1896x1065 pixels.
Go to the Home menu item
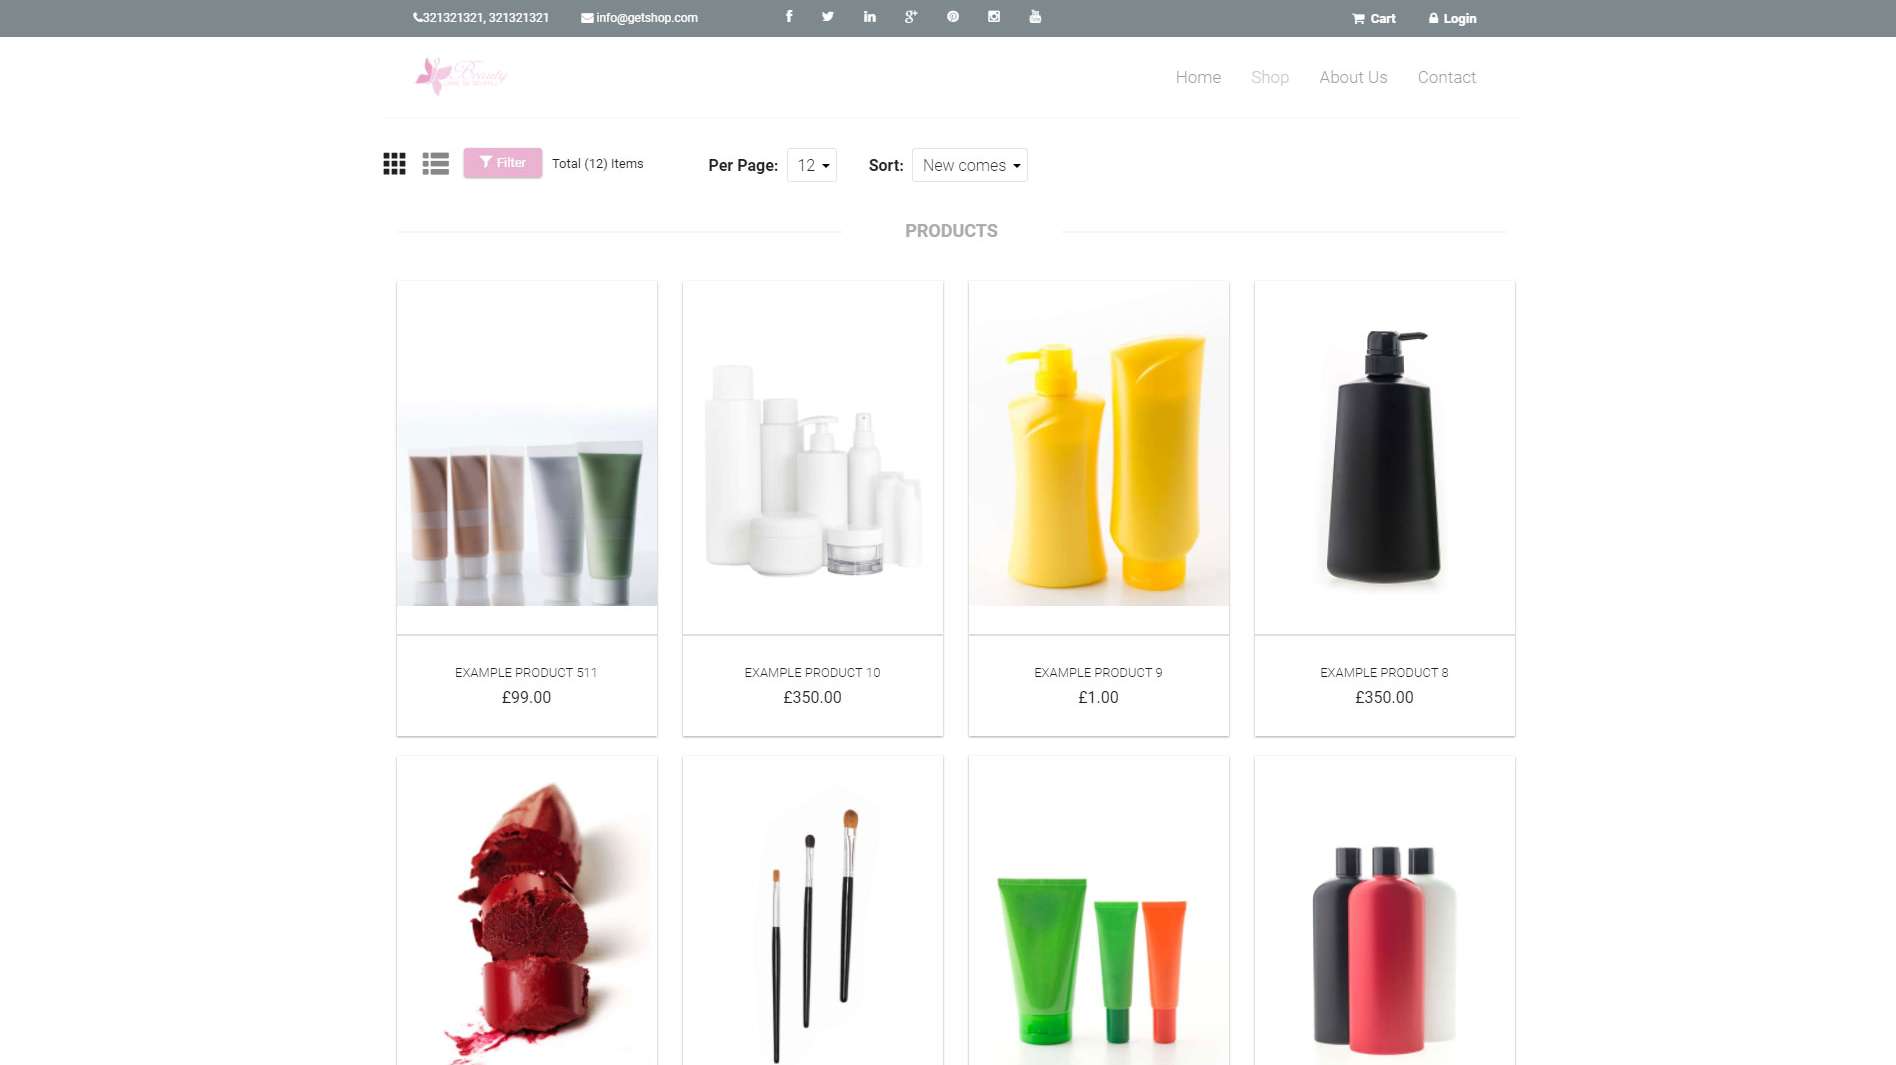pyautogui.click(x=1198, y=77)
